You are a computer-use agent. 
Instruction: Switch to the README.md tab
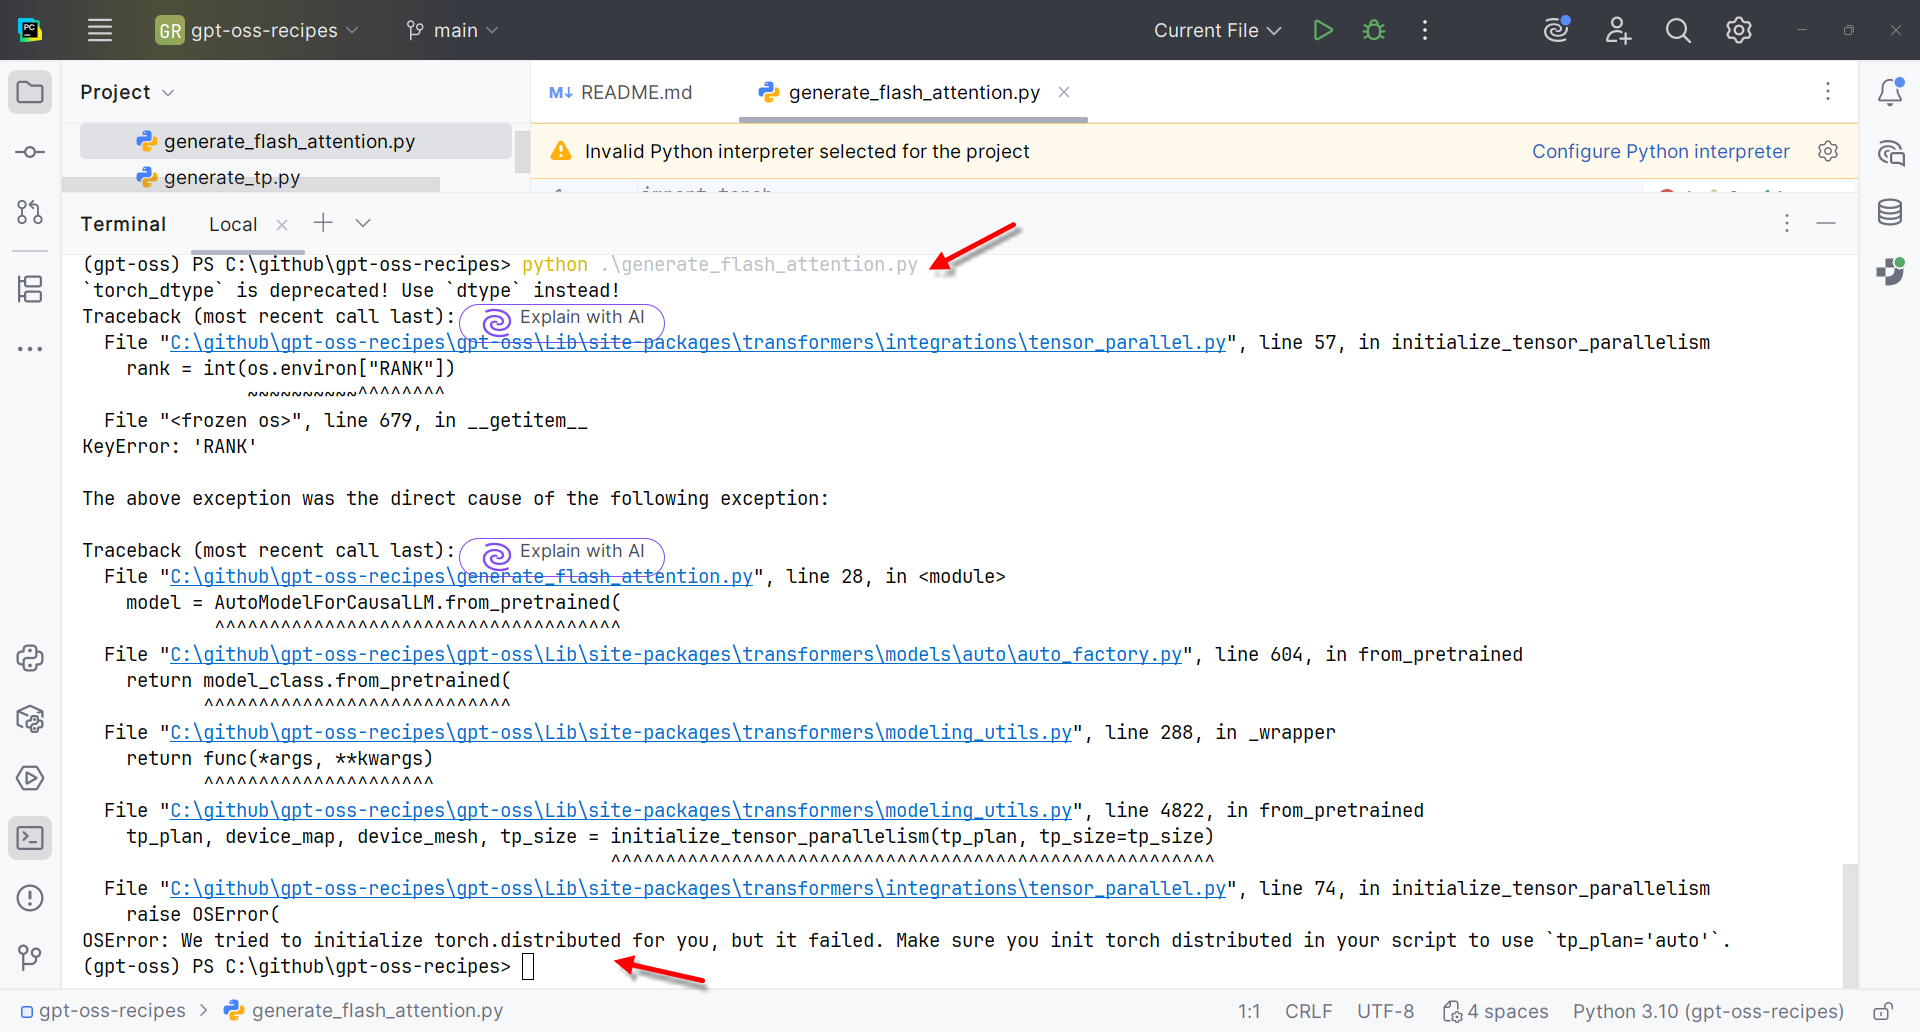pos(620,92)
